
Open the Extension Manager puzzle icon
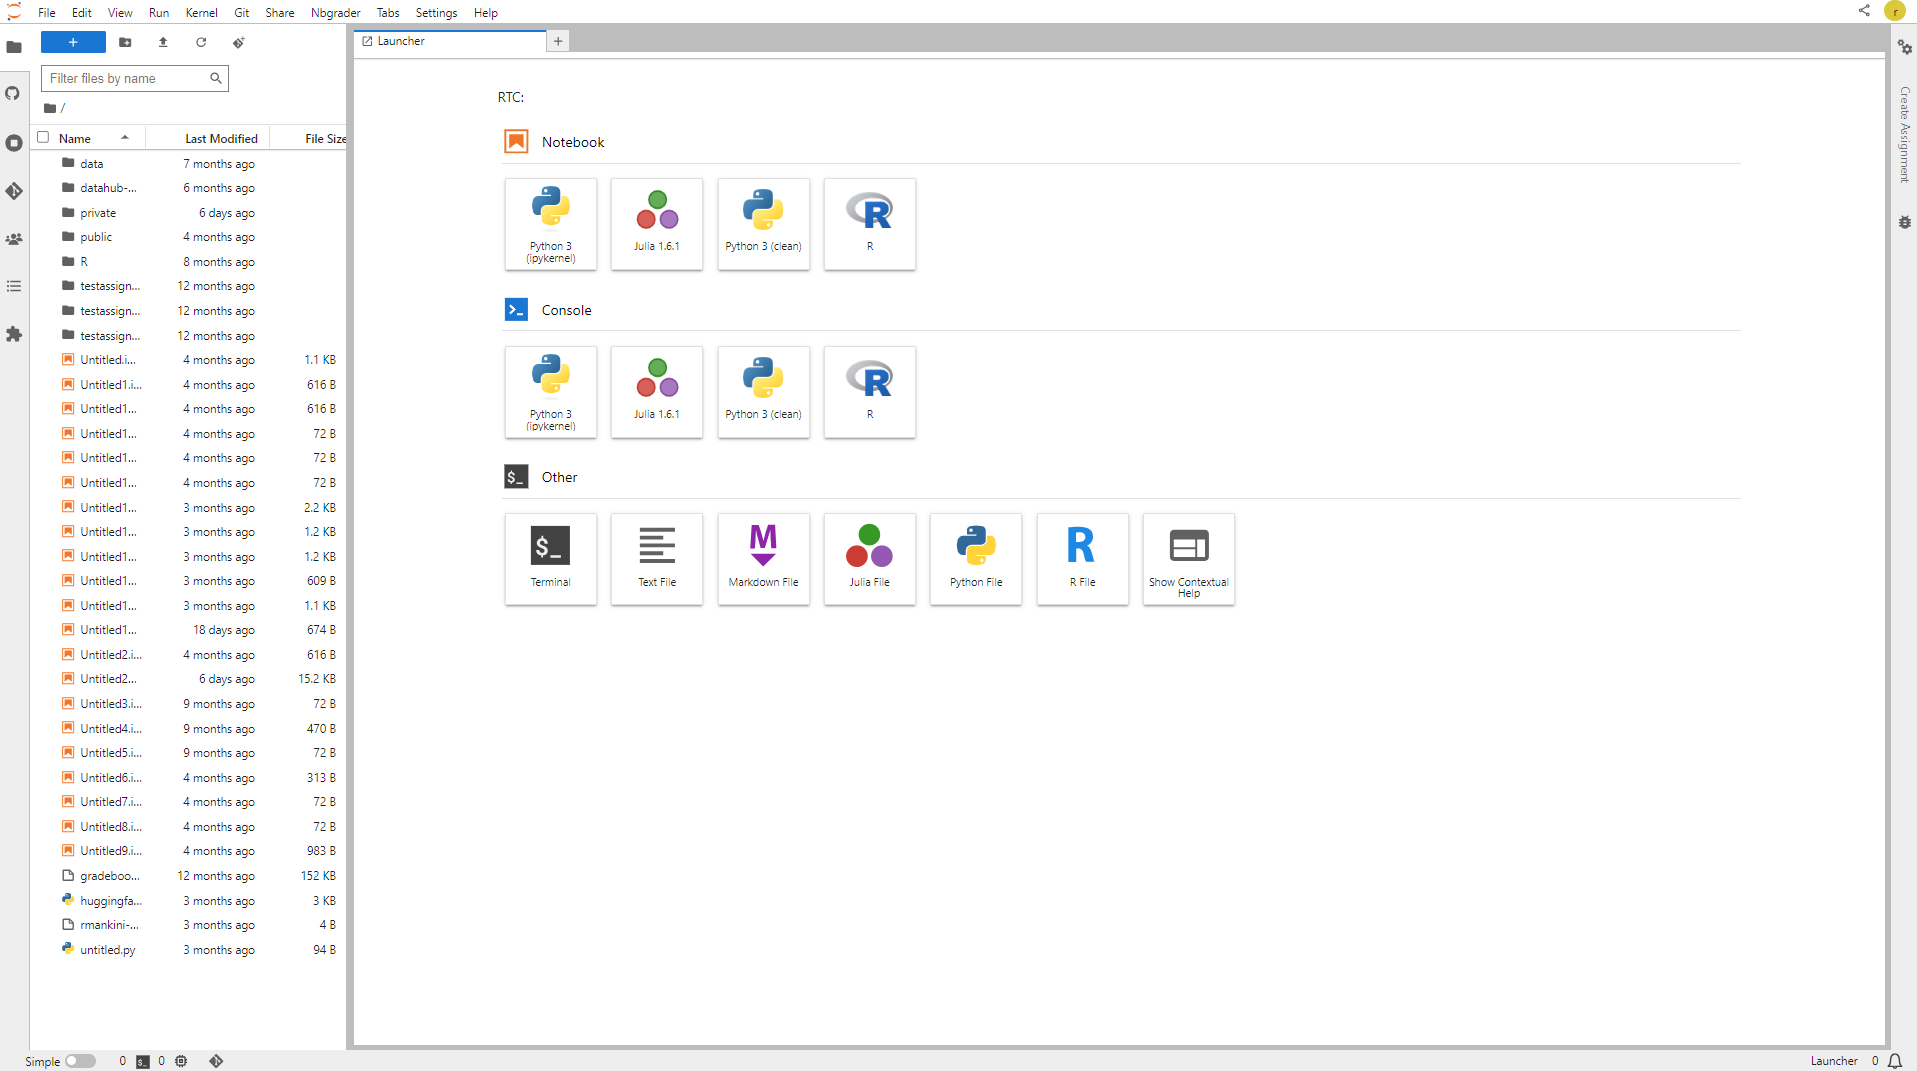pyautogui.click(x=14, y=334)
